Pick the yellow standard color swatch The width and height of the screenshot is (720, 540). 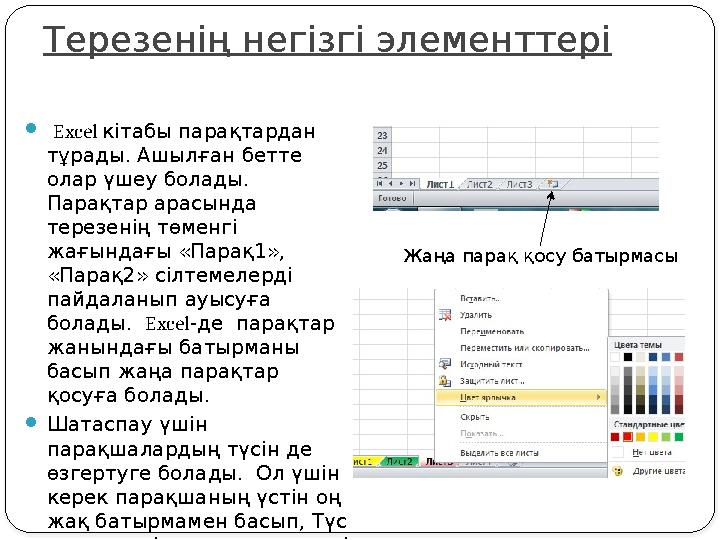tap(653, 437)
